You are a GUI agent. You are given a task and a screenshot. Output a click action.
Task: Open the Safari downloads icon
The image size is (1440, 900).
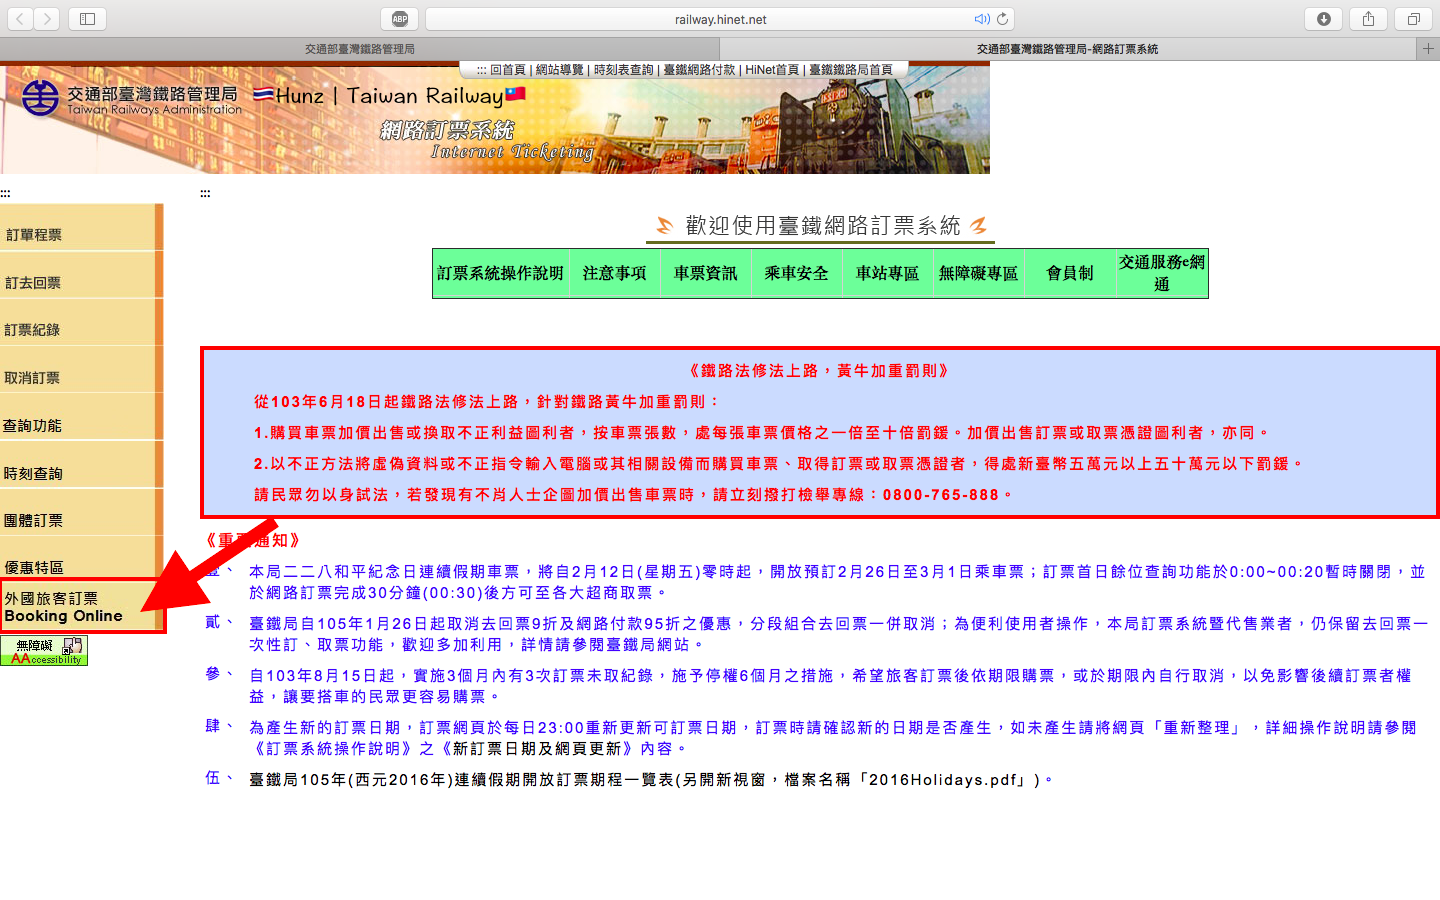click(x=1324, y=19)
